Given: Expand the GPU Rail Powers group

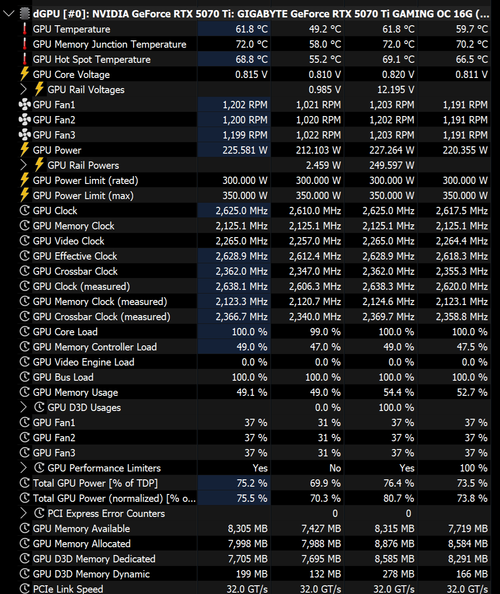Looking at the screenshot, I should 23,165.
